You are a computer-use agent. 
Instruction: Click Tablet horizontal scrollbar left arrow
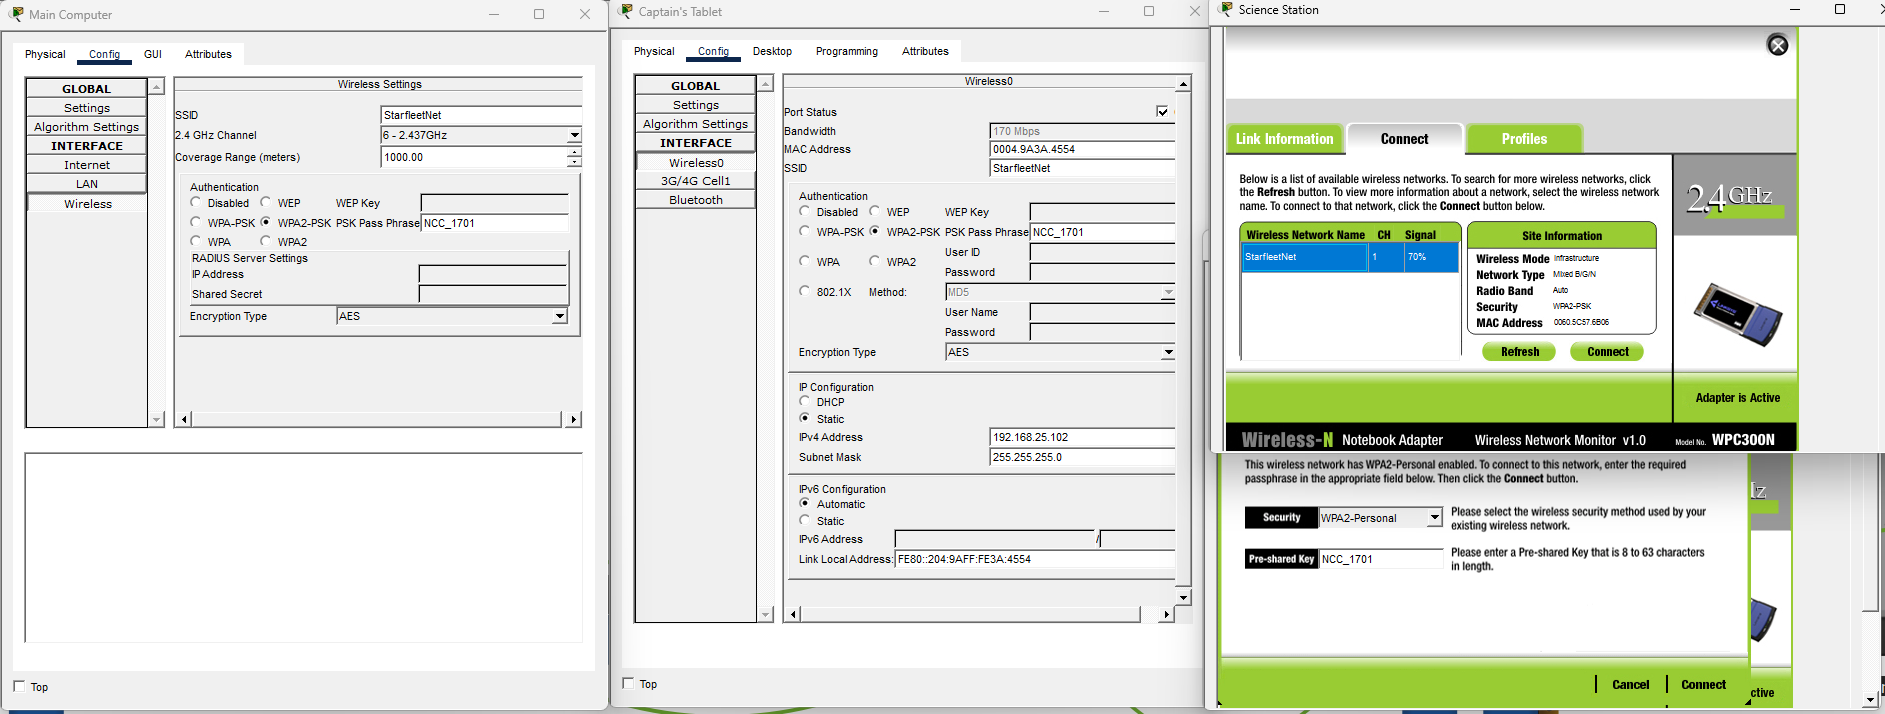click(x=793, y=614)
